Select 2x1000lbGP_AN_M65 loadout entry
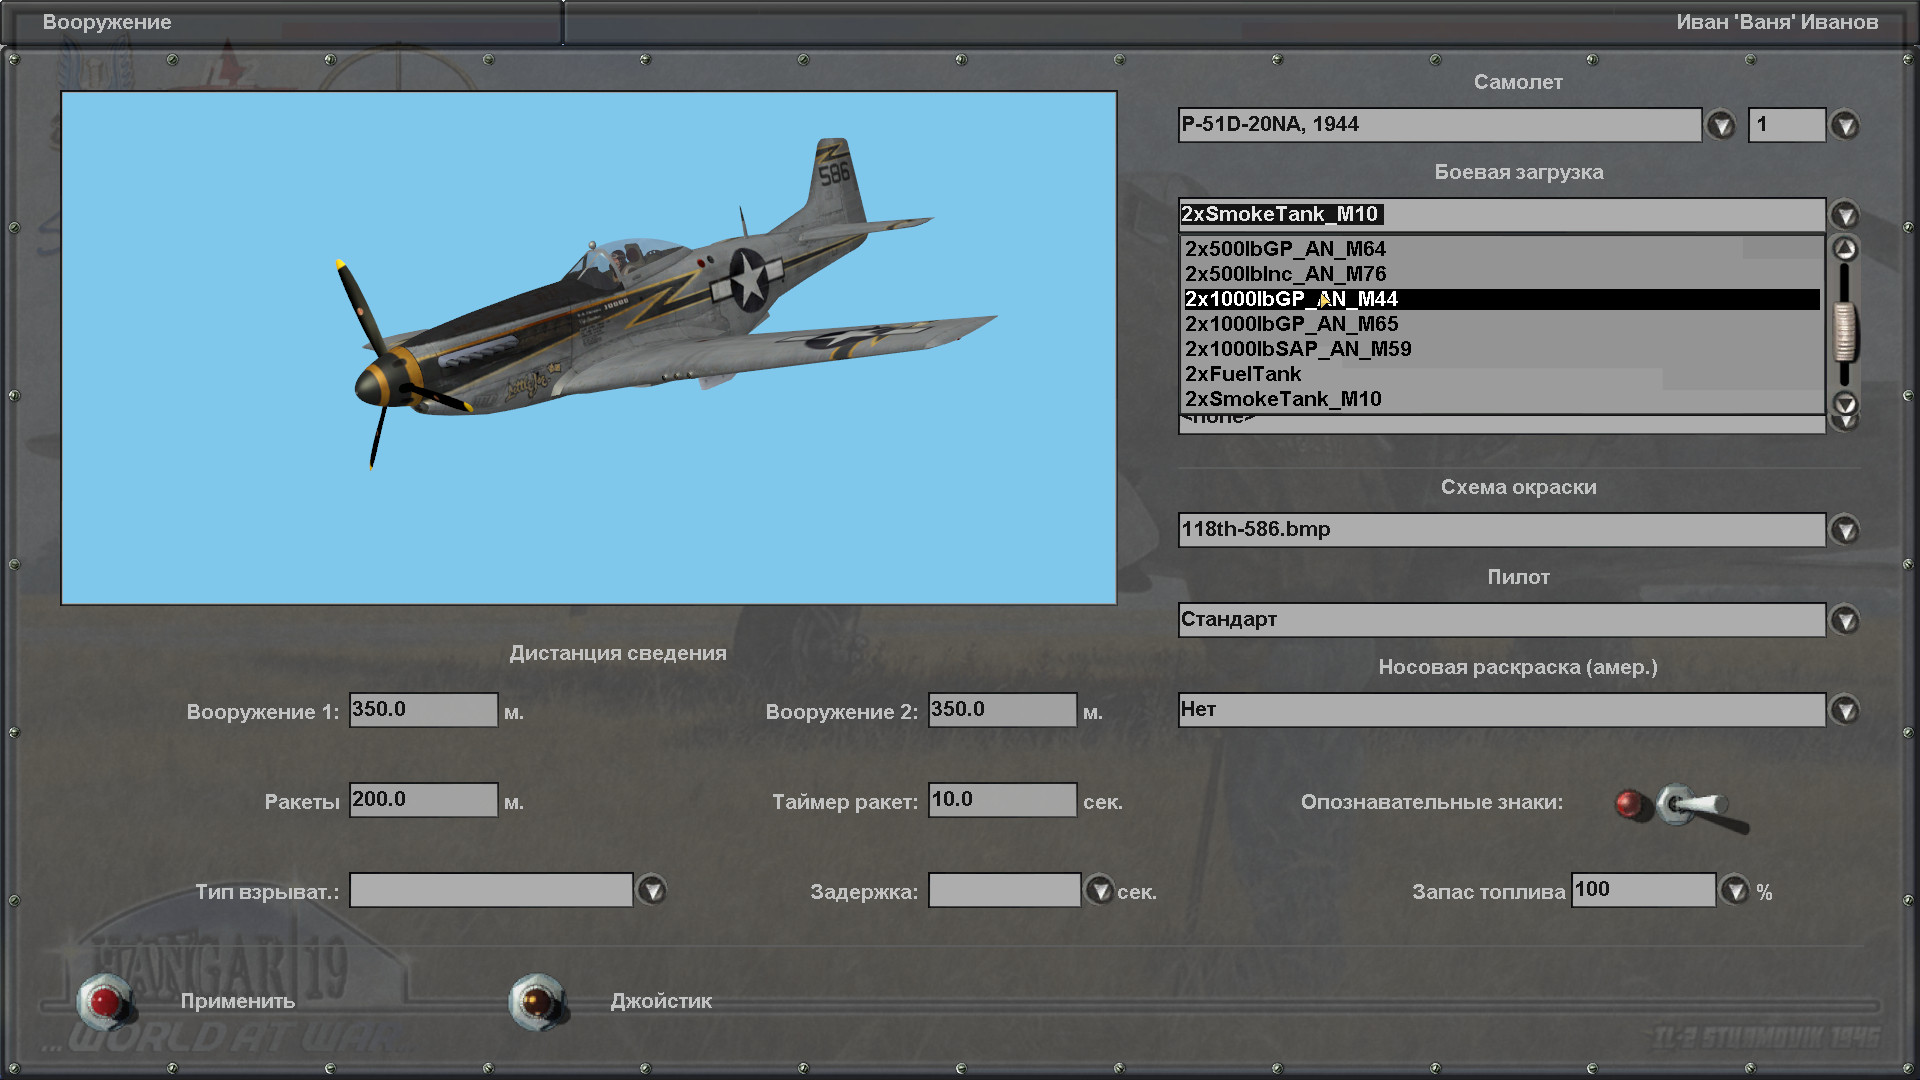 [1291, 324]
